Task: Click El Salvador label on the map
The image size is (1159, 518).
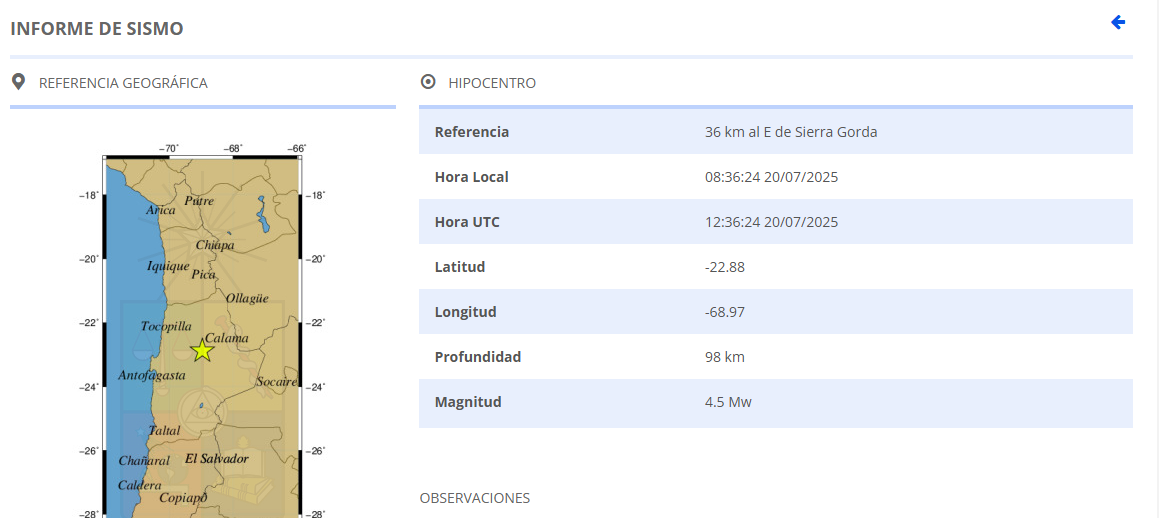Action: (x=217, y=459)
